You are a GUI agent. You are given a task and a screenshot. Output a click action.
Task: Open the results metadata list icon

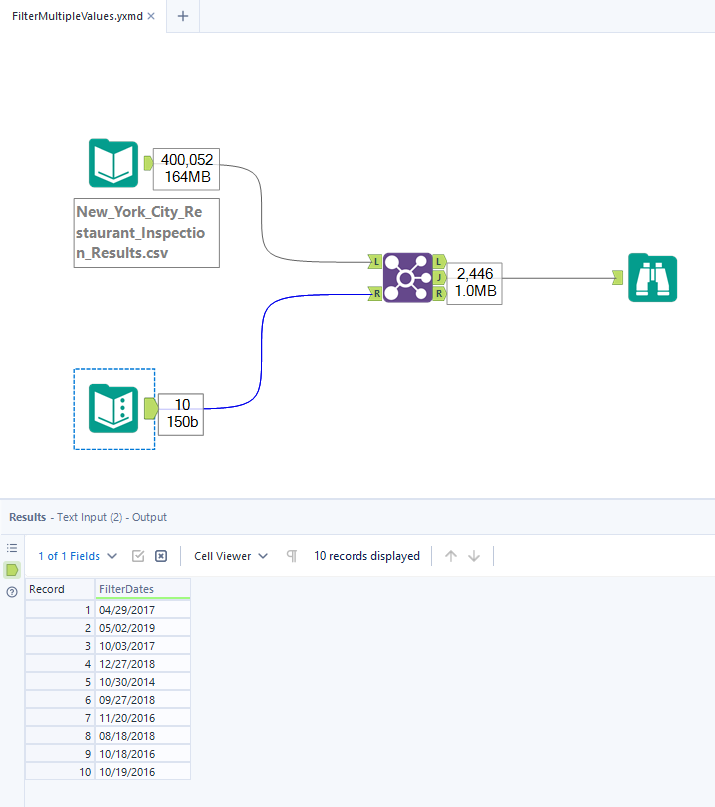click(12, 548)
